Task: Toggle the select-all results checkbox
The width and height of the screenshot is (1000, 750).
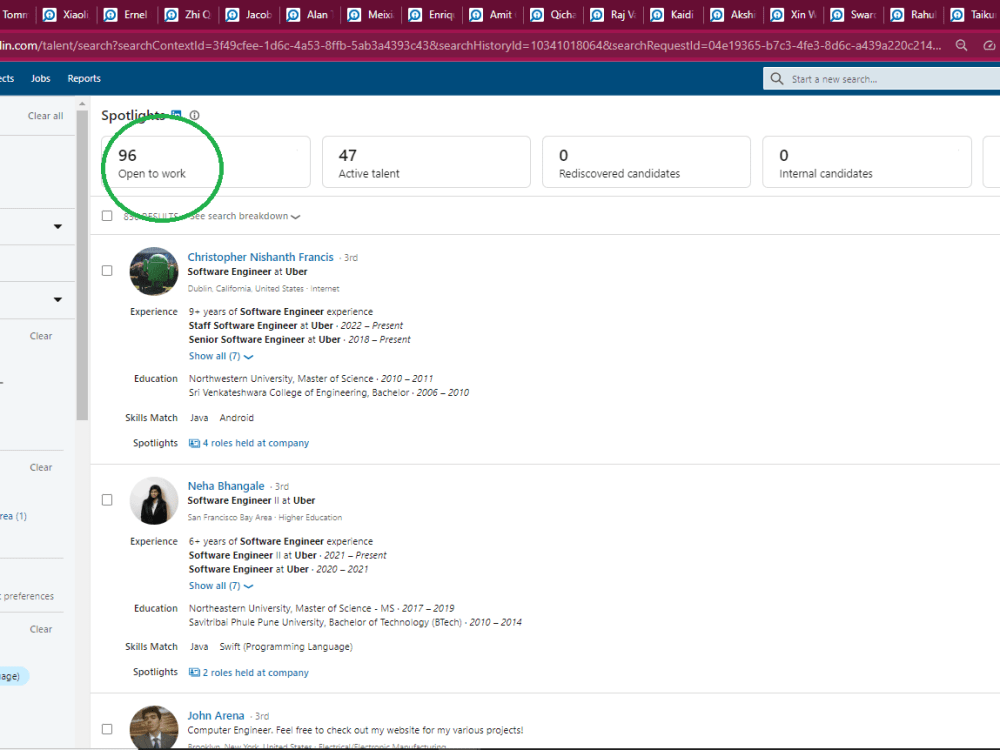Action: pyautogui.click(x=107, y=216)
